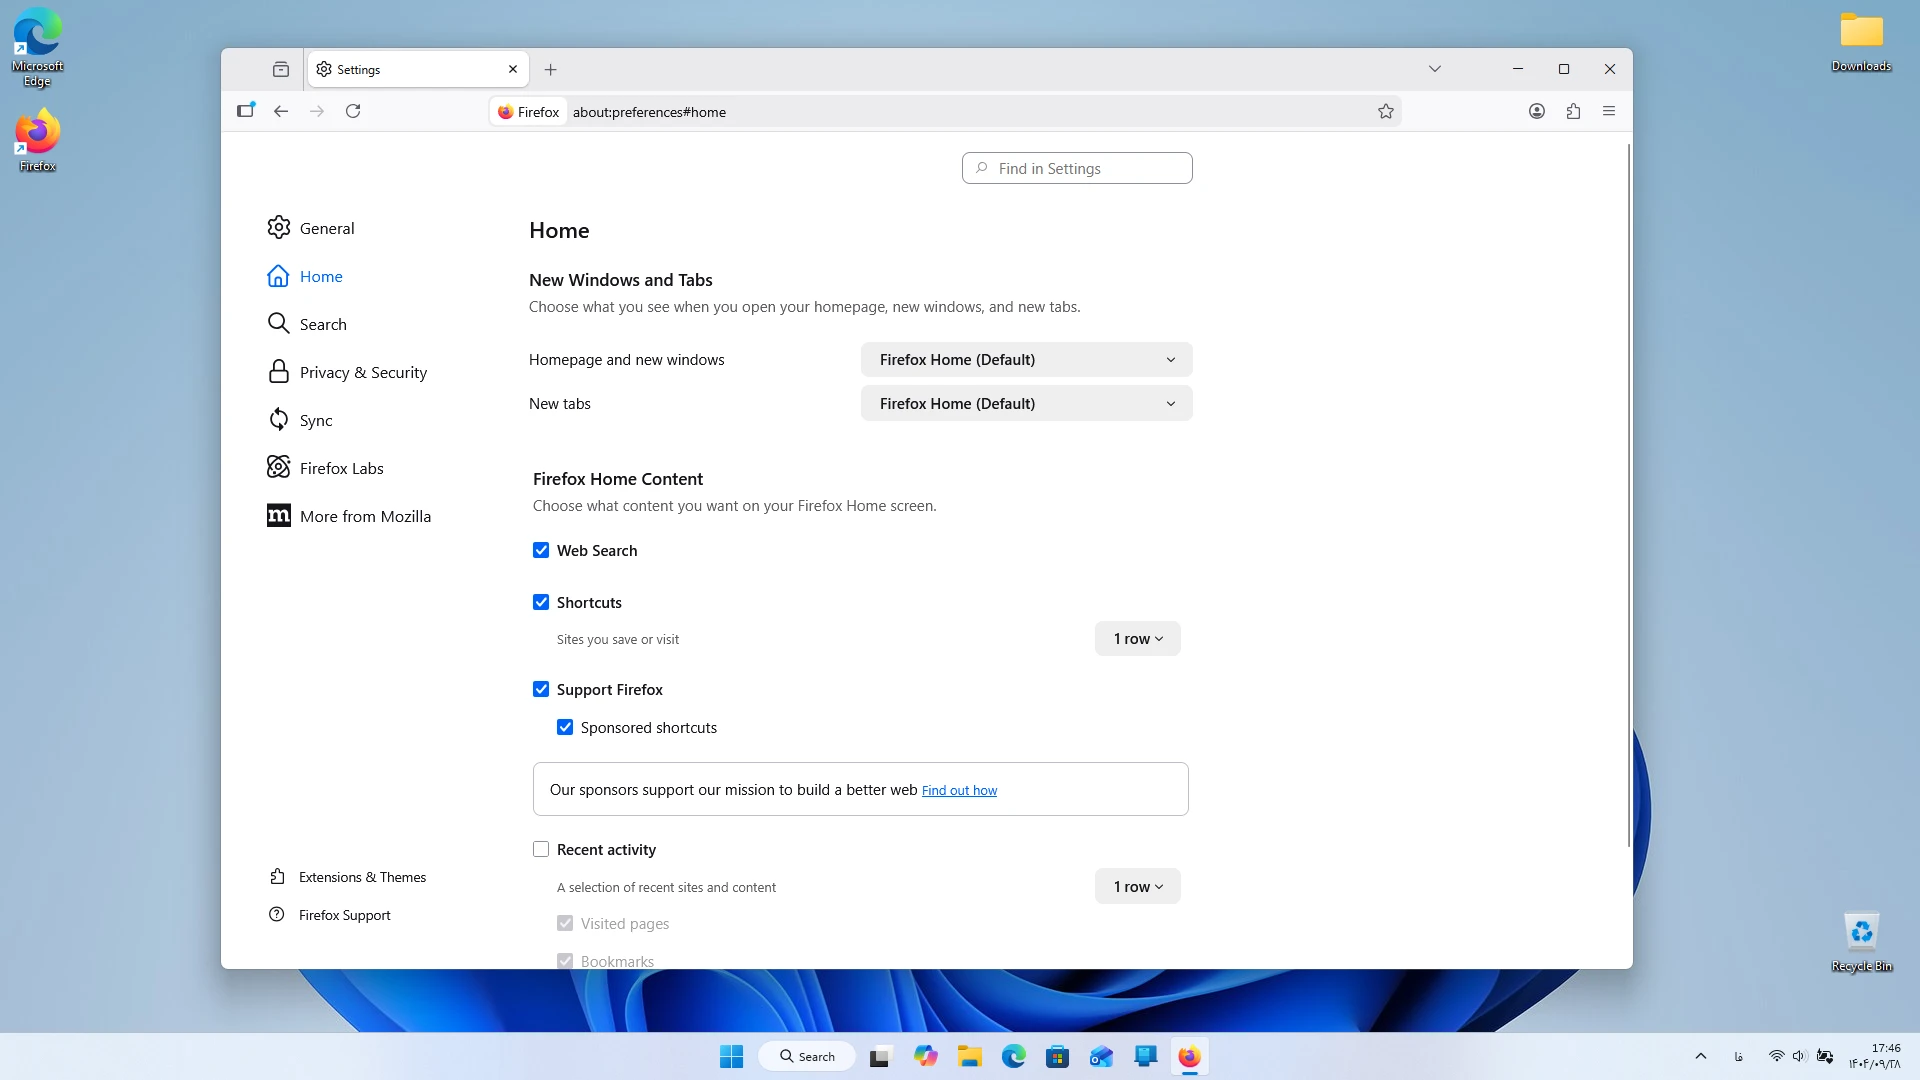This screenshot has height=1080, width=1920.
Task: Uncheck the Support Firefox checkbox
Action: (541, 689)
